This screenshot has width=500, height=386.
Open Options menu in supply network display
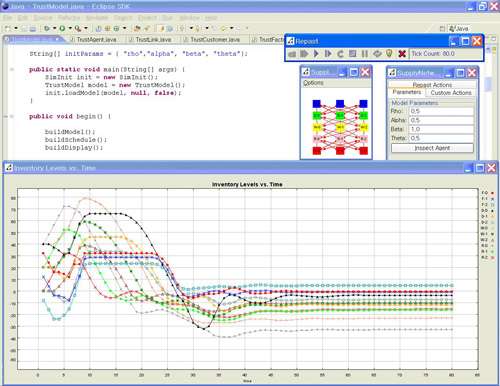[x=313, y=83]
